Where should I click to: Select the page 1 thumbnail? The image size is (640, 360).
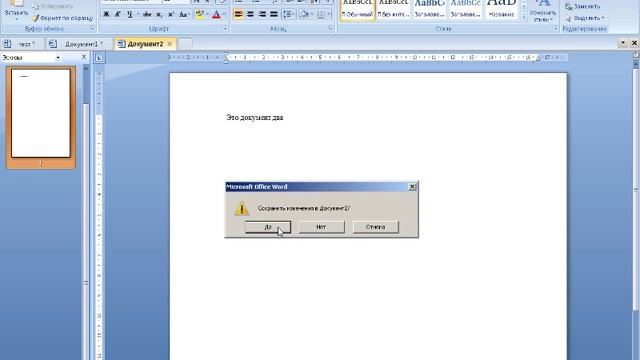[41, 113]
